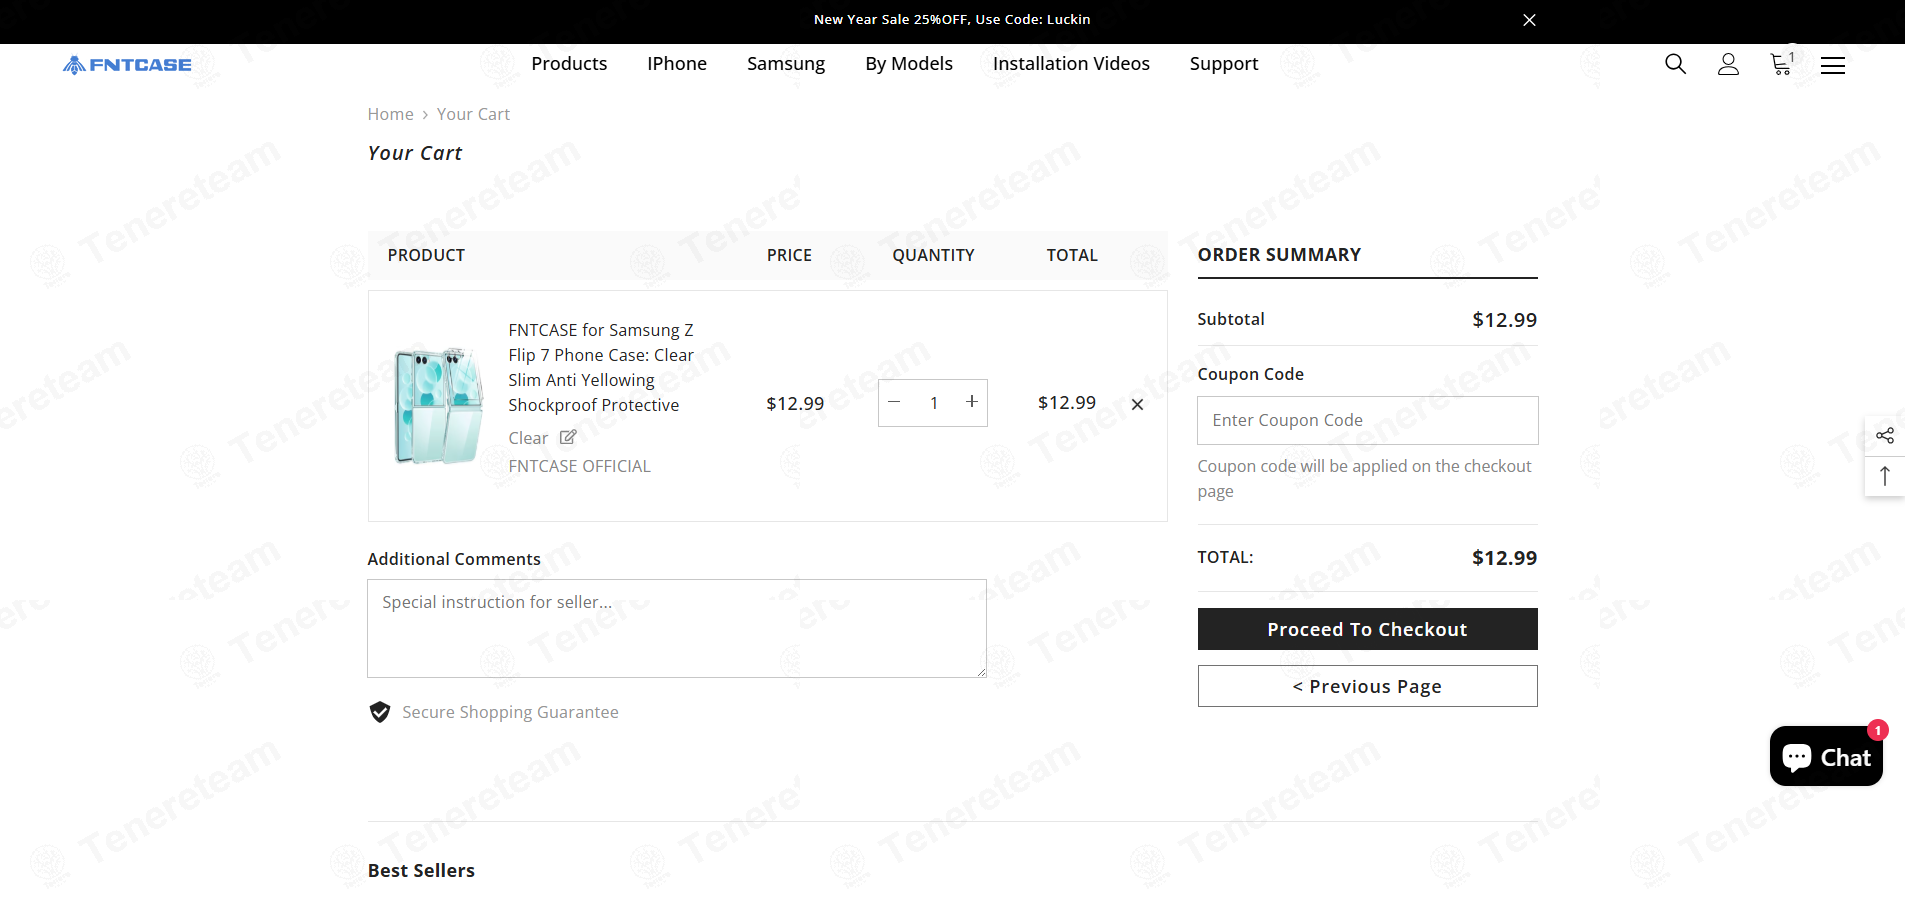Open the Chat widget
Screen dimensions: 1905x909
(x=1826, y=756)
